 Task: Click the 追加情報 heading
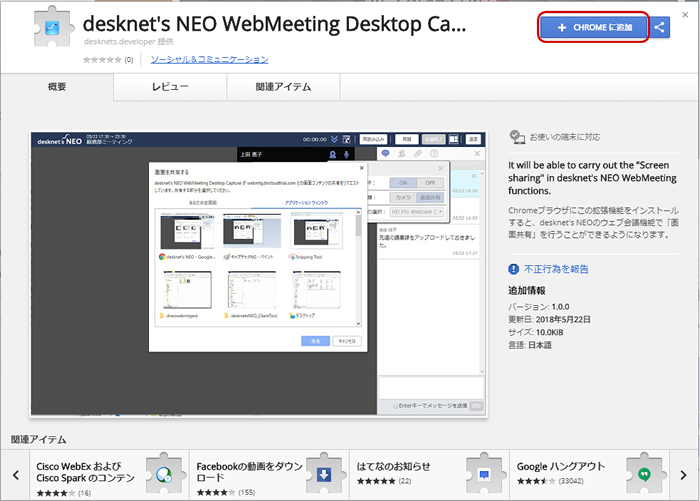[527, 290]
